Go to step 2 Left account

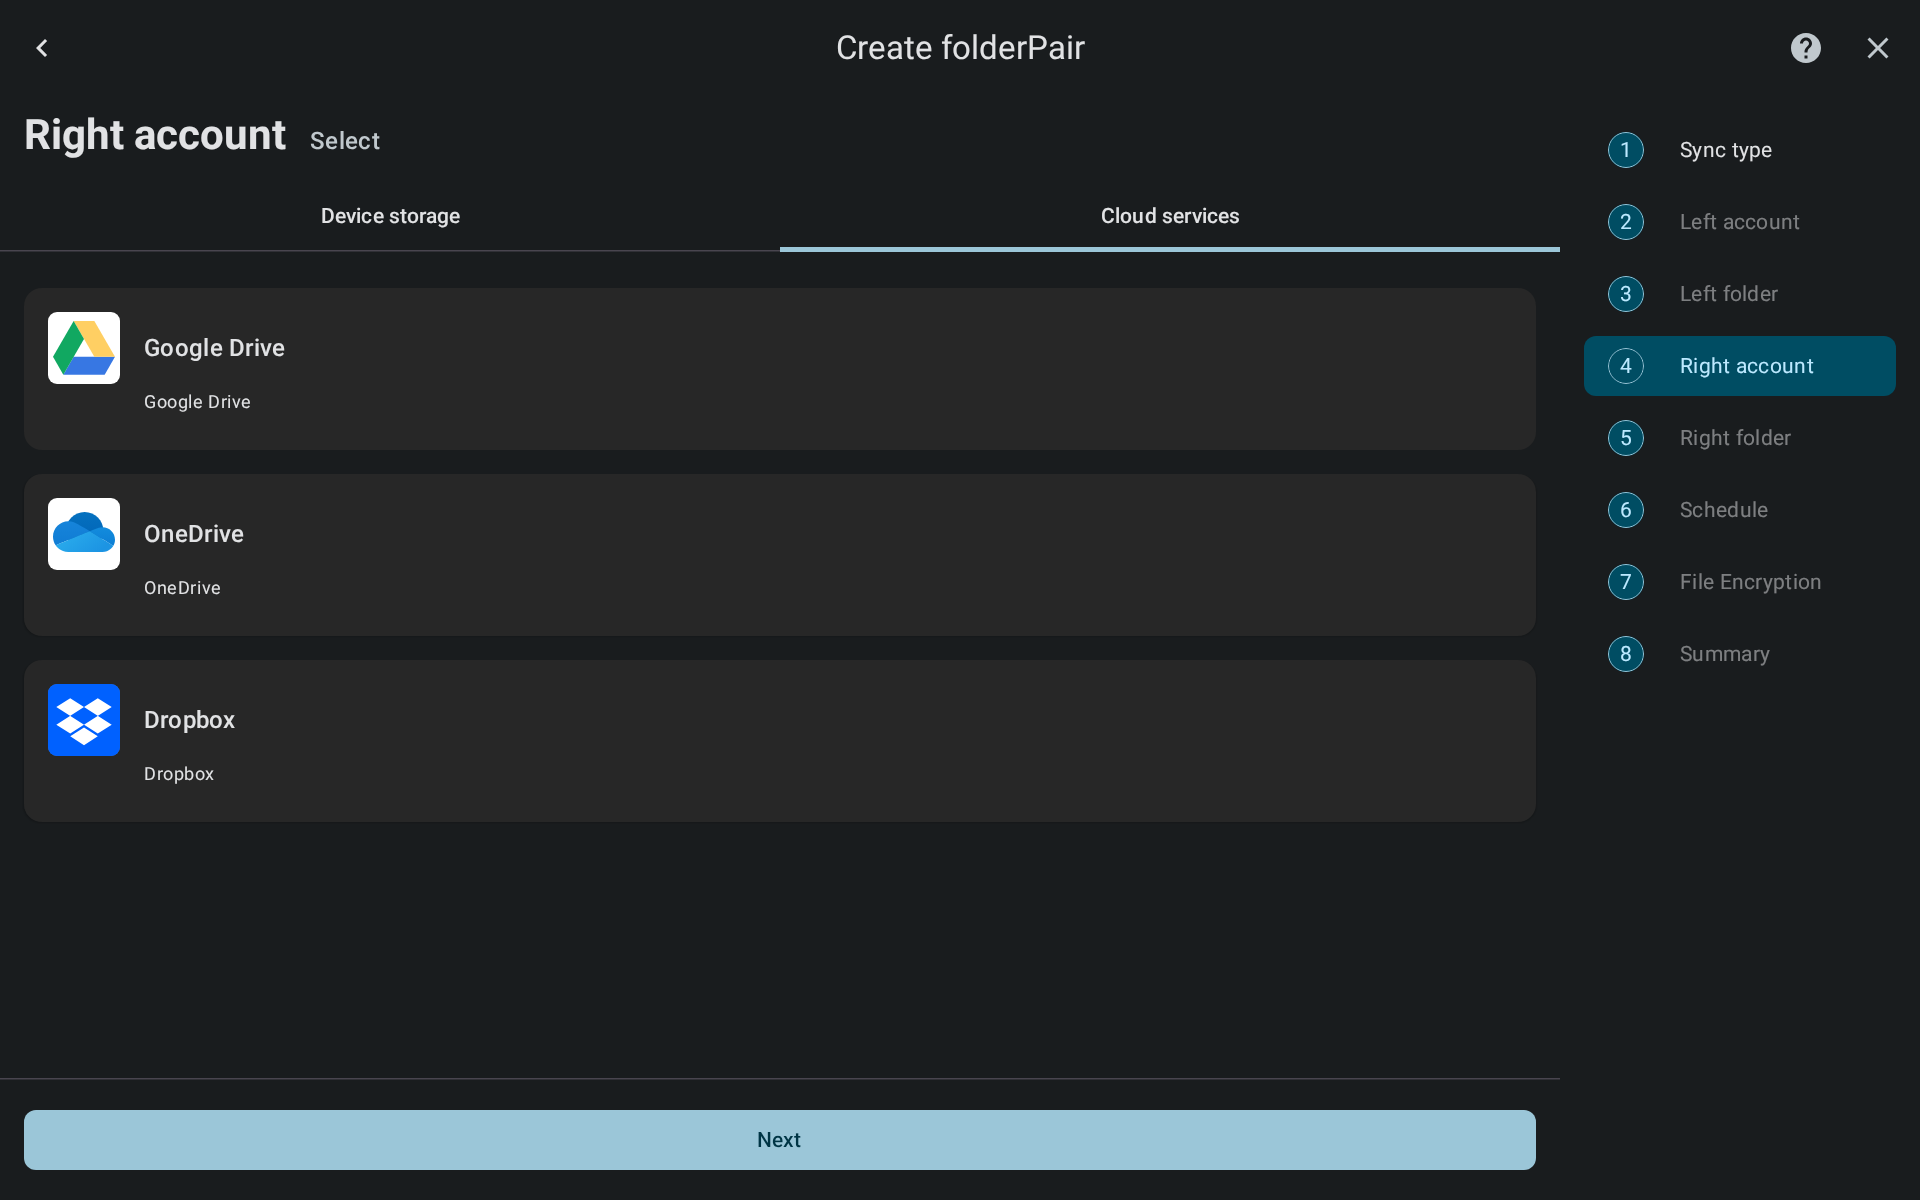coord(1740,222)
